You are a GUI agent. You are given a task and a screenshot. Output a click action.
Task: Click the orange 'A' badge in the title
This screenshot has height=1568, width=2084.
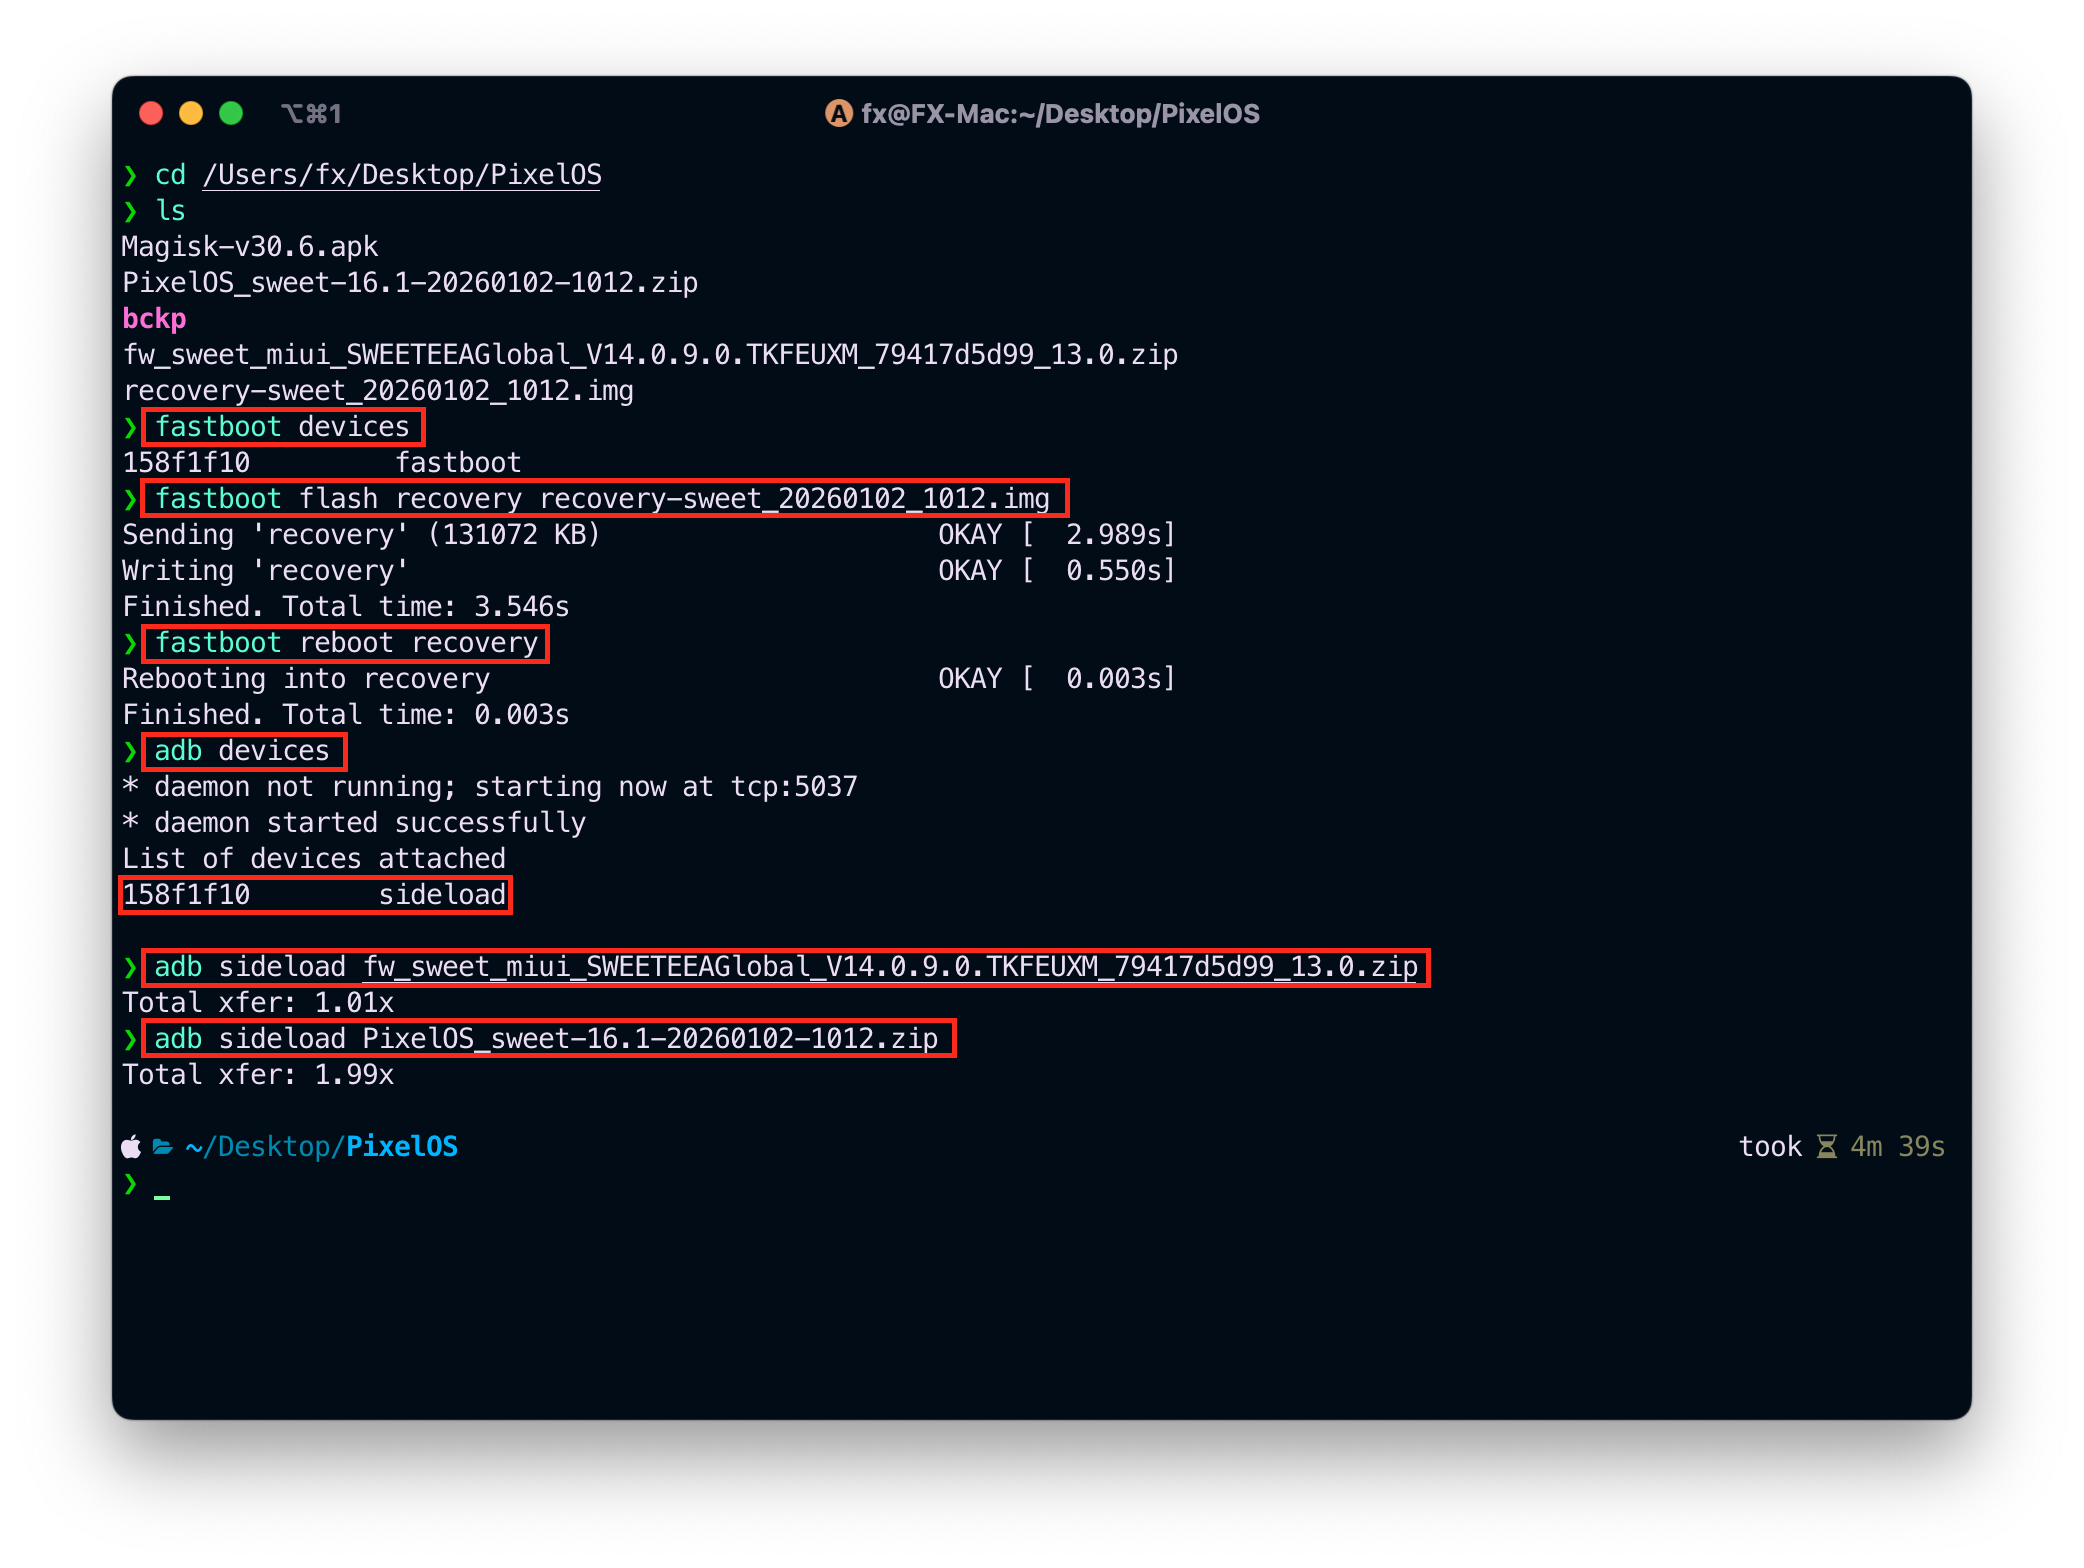838,114
